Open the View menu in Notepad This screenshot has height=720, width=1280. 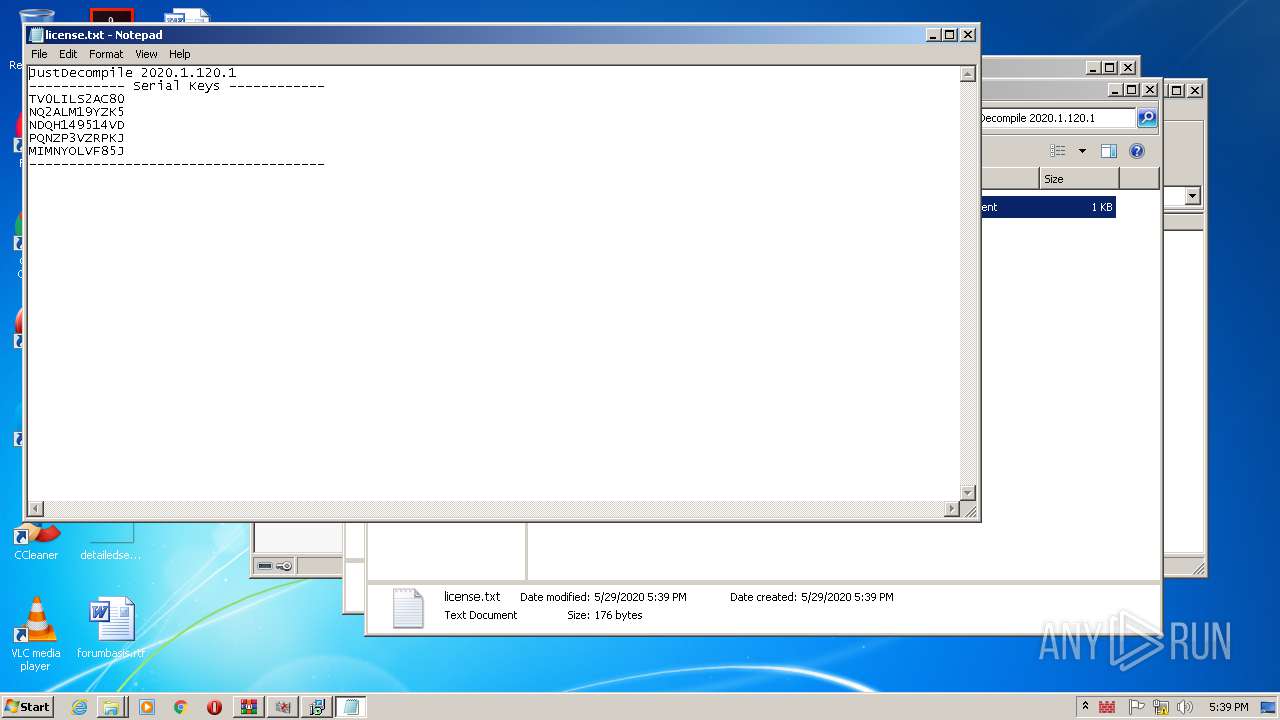[146, 54]
